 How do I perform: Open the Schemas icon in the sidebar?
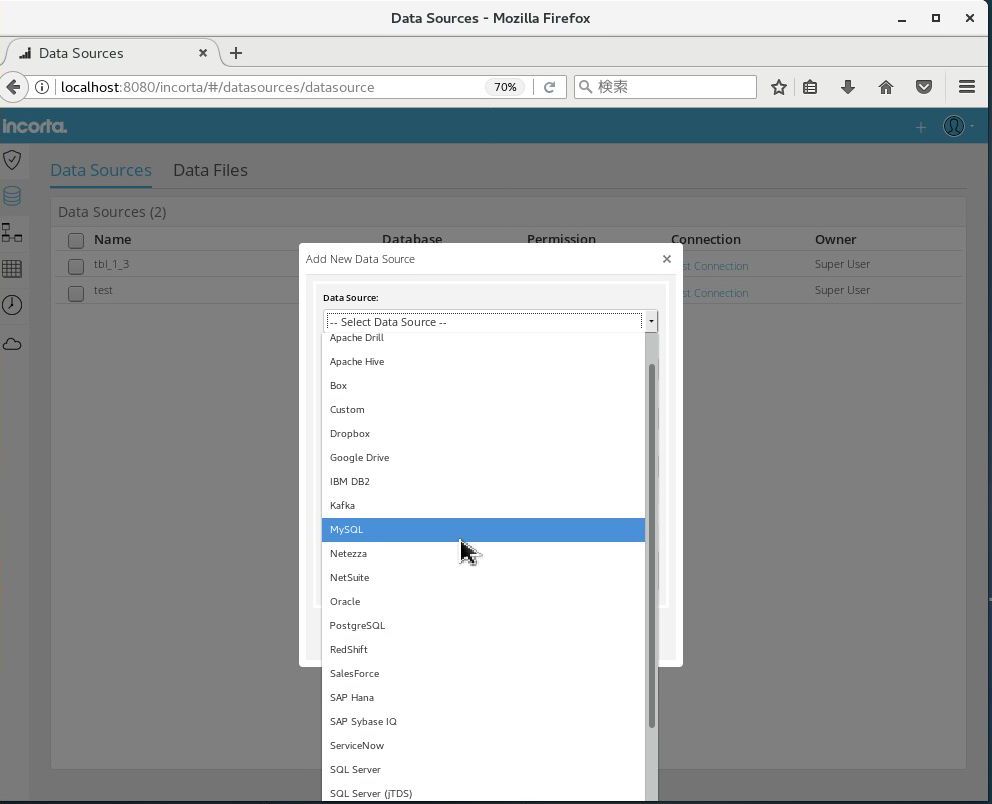12,233
